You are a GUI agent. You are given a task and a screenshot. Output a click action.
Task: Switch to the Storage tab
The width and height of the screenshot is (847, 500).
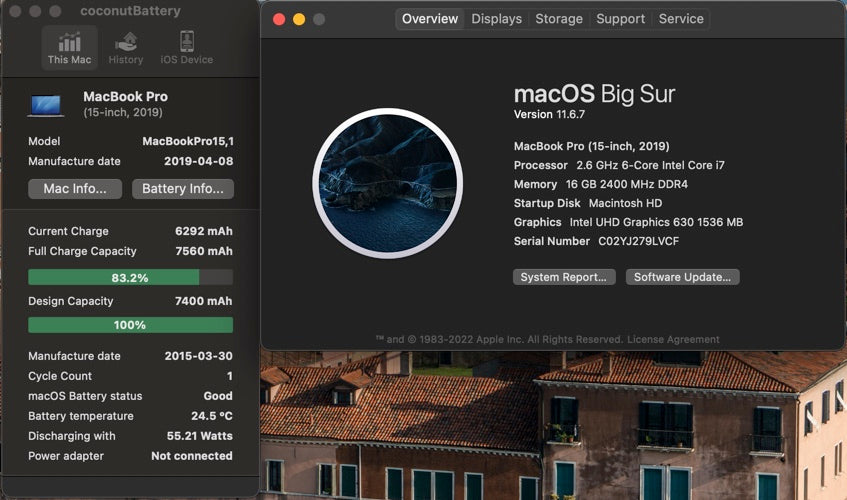pyautogui.click(x=559, y=19)
